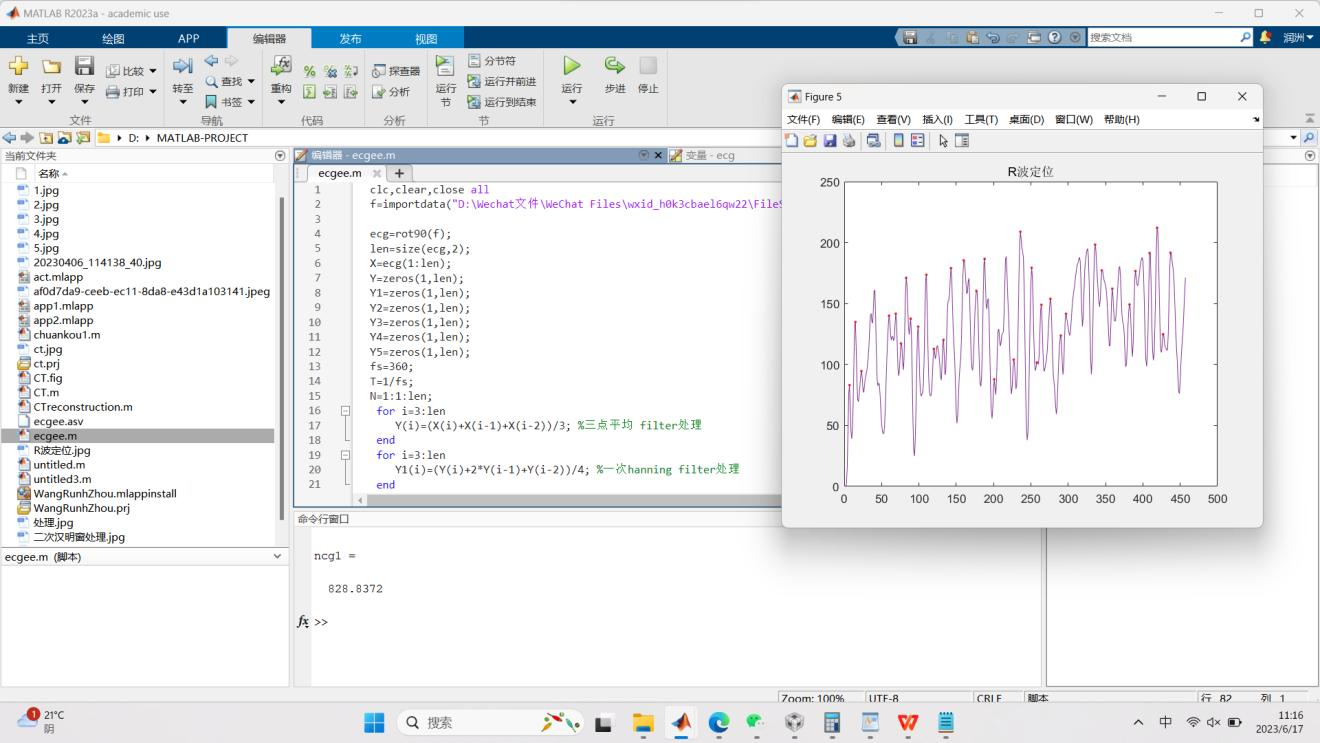Click the 保存 (Save) disk icon
The height and width of the screenshot is (743, 1320).
click(84, 67)
